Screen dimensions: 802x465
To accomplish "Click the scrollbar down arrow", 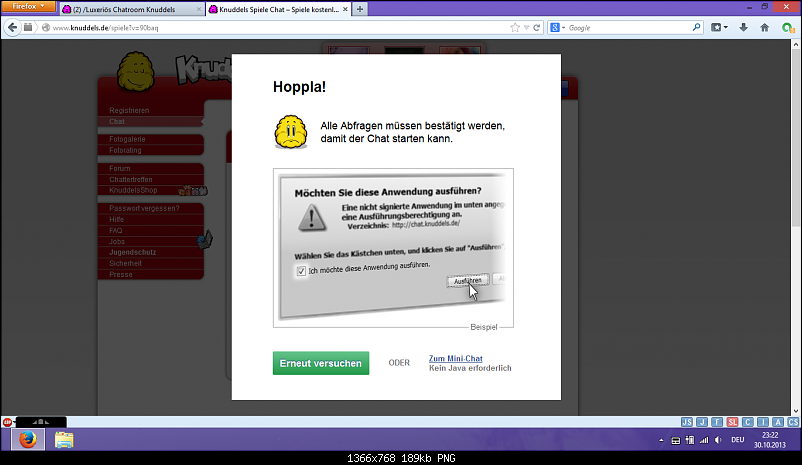I will point(796,411).
